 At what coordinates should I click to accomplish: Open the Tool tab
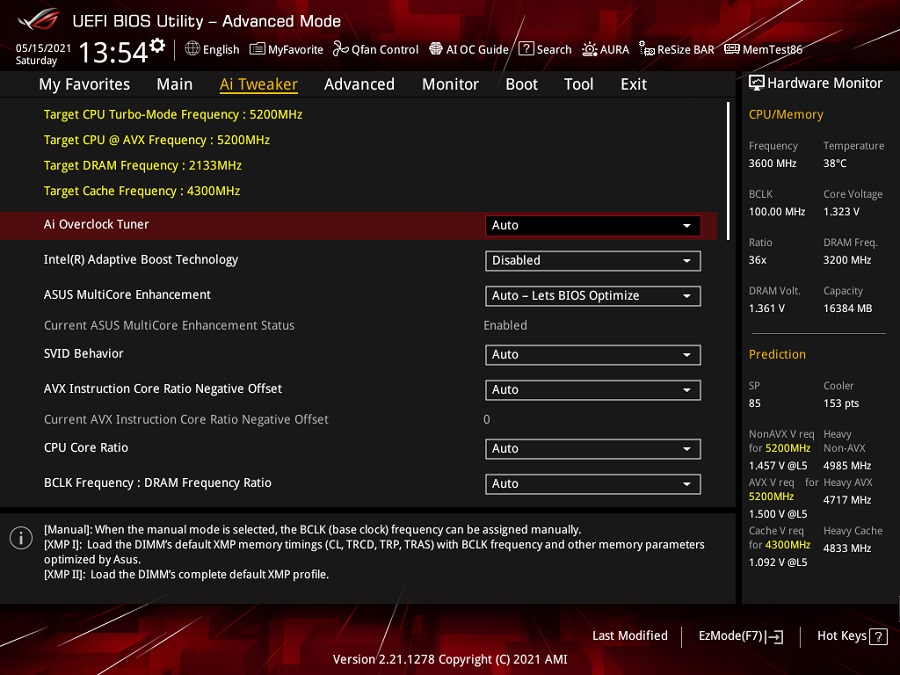(x=579, y=84)
